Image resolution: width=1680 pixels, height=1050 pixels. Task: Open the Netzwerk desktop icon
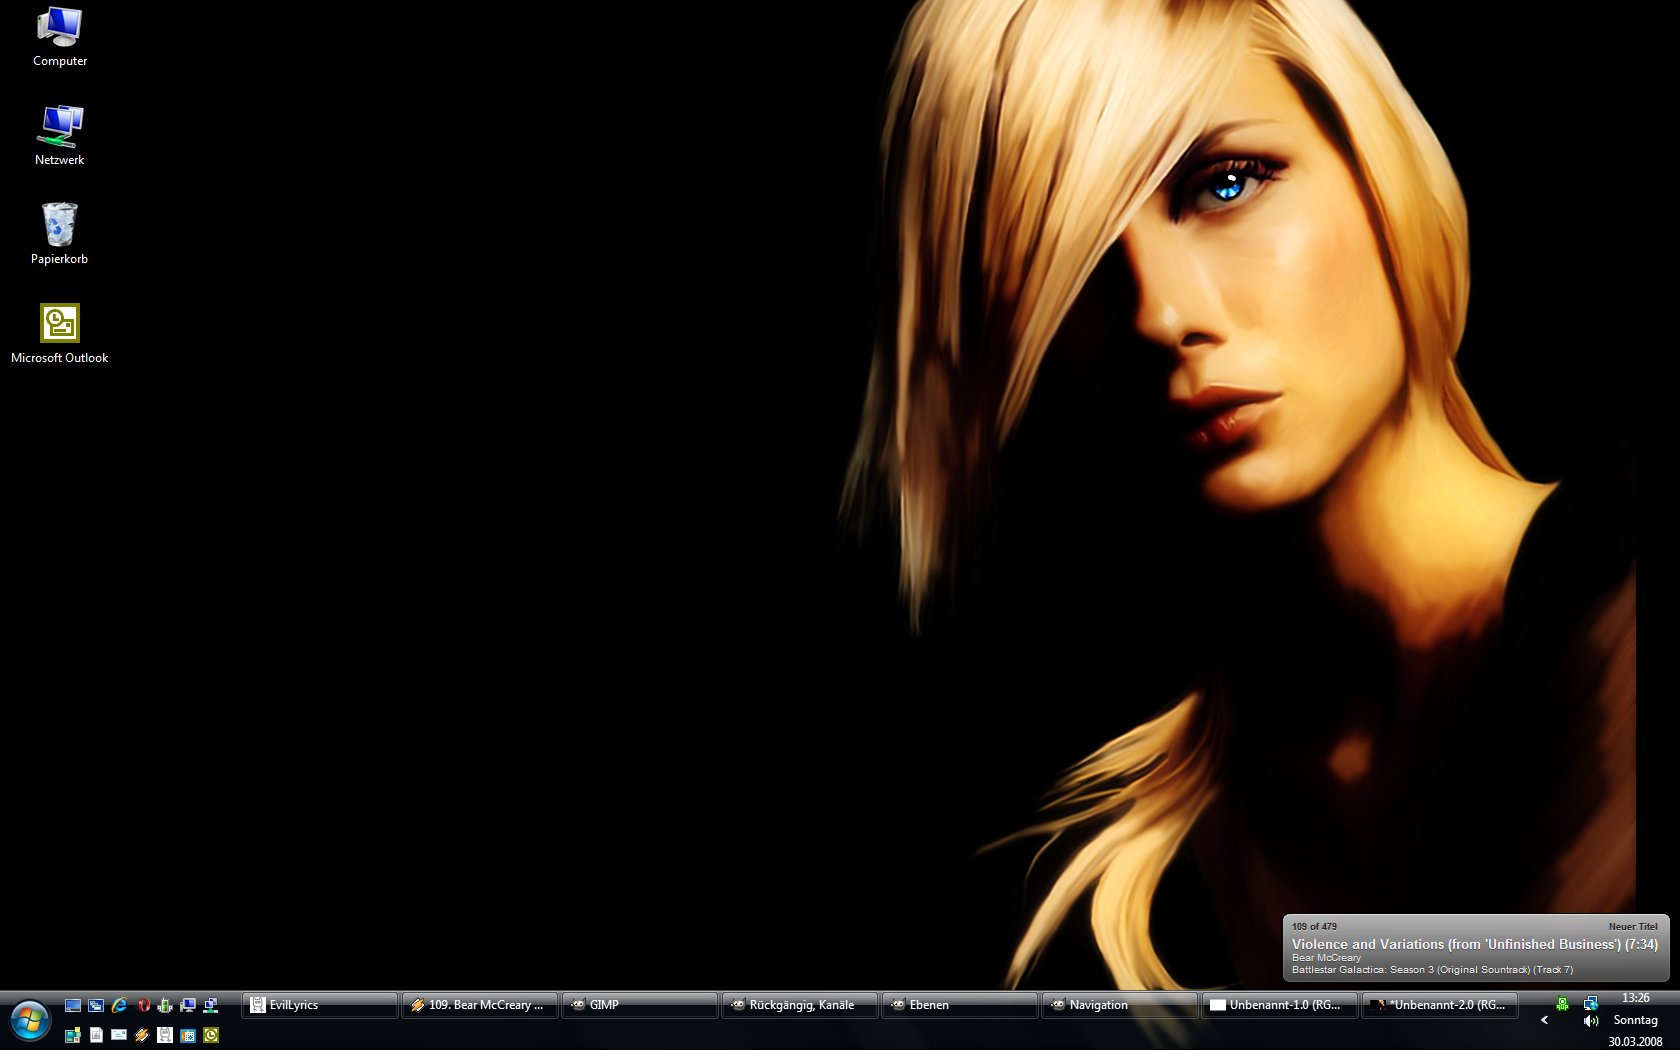(x=59, y=135)
